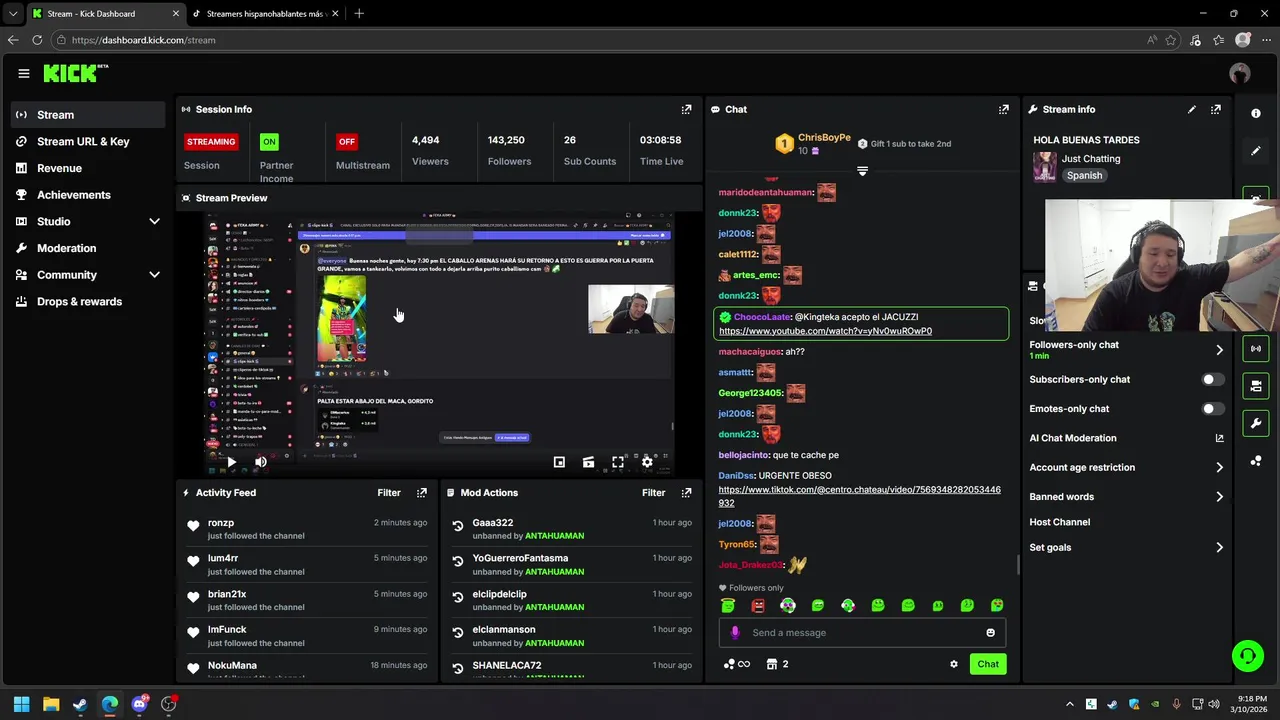This screenshot has width=1280, height=720.
Task: Click the Just Chatting category thumbnail
Action: pyautogui.click(x=1044, y=166)
